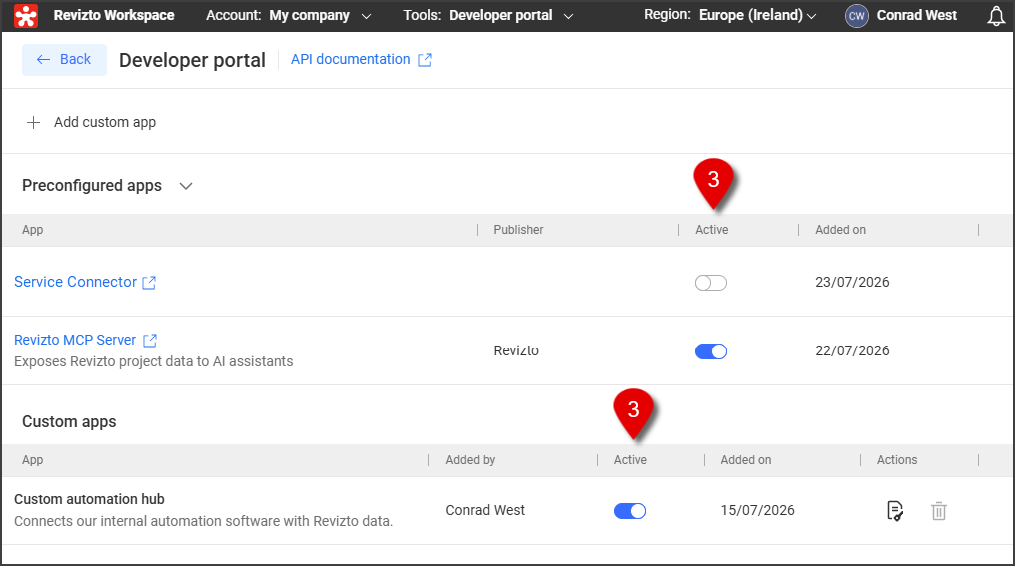Open Tools Developer portal dropdown
Image resolution: width=1015 pixels, height=566 pixels.
pos(489,16)
